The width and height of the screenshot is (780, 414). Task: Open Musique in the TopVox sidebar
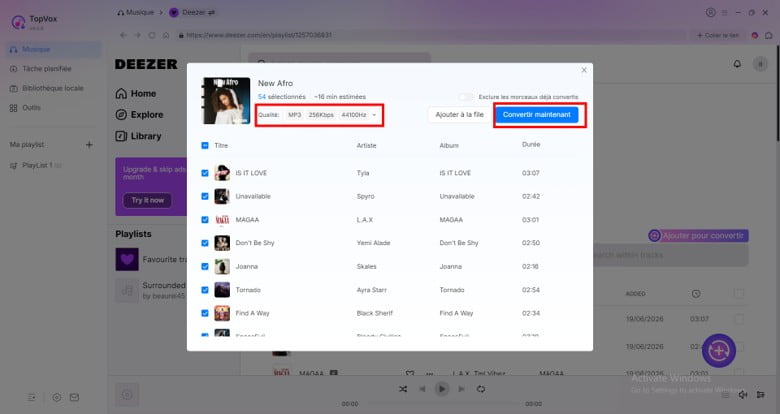pos(54,49)
